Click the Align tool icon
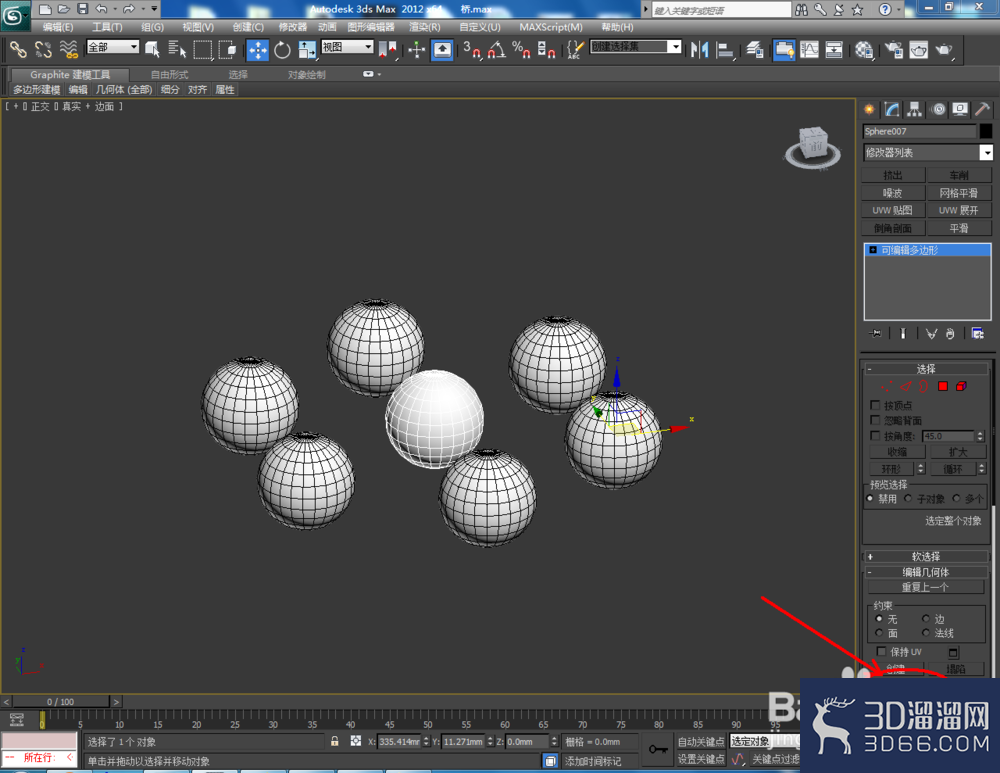The height and width of the screenshot is (773, 1000). click(x=724, y=50)
